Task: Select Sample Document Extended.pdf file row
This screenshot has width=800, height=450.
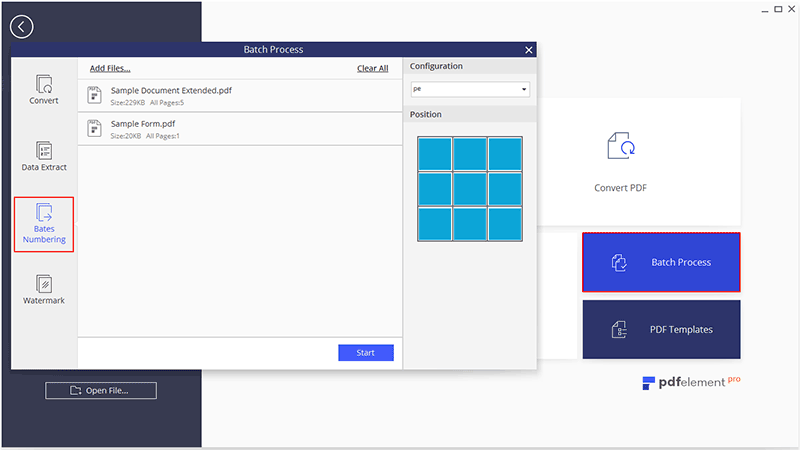Action: [x=240, y=95]
